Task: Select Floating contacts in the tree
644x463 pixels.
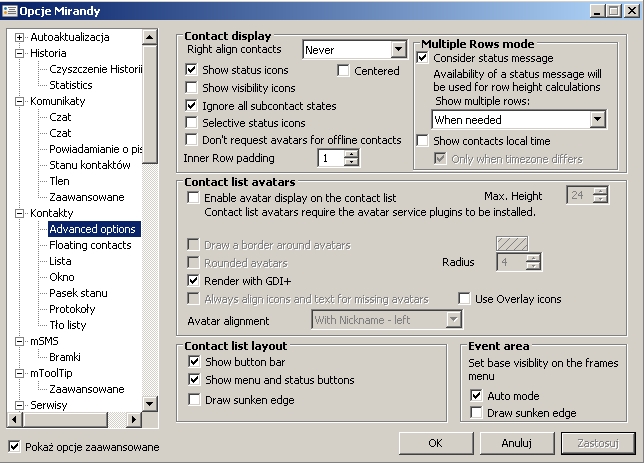Action: click(x=90, y=245)
